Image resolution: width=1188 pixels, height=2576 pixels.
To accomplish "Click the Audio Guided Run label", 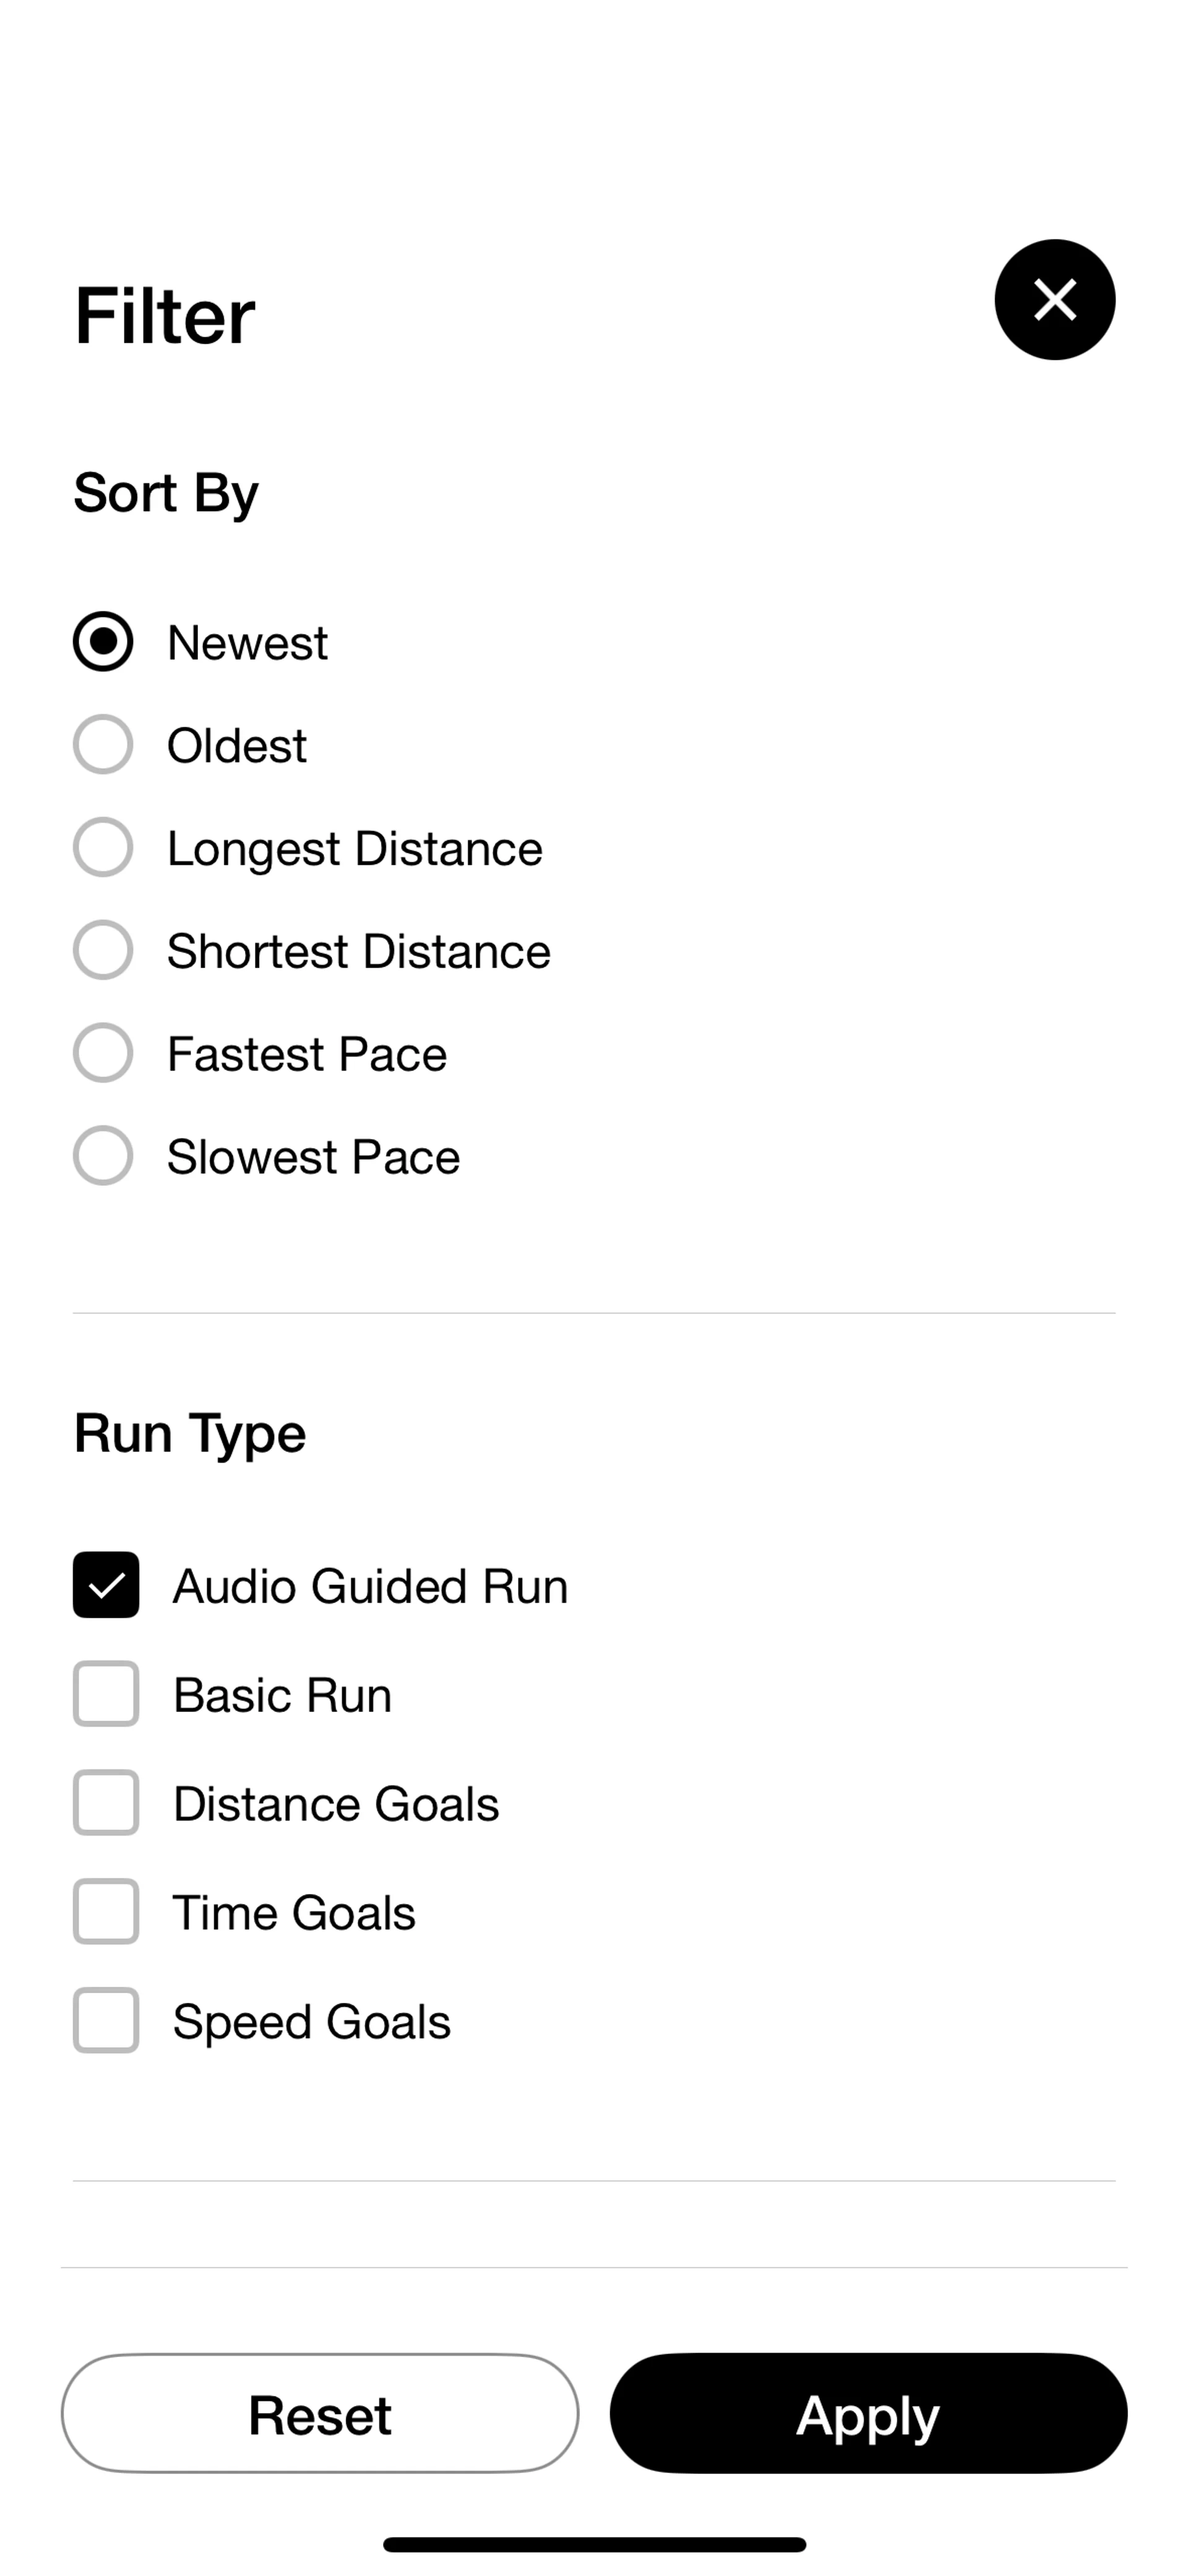I will click(x=370, y=1586).
